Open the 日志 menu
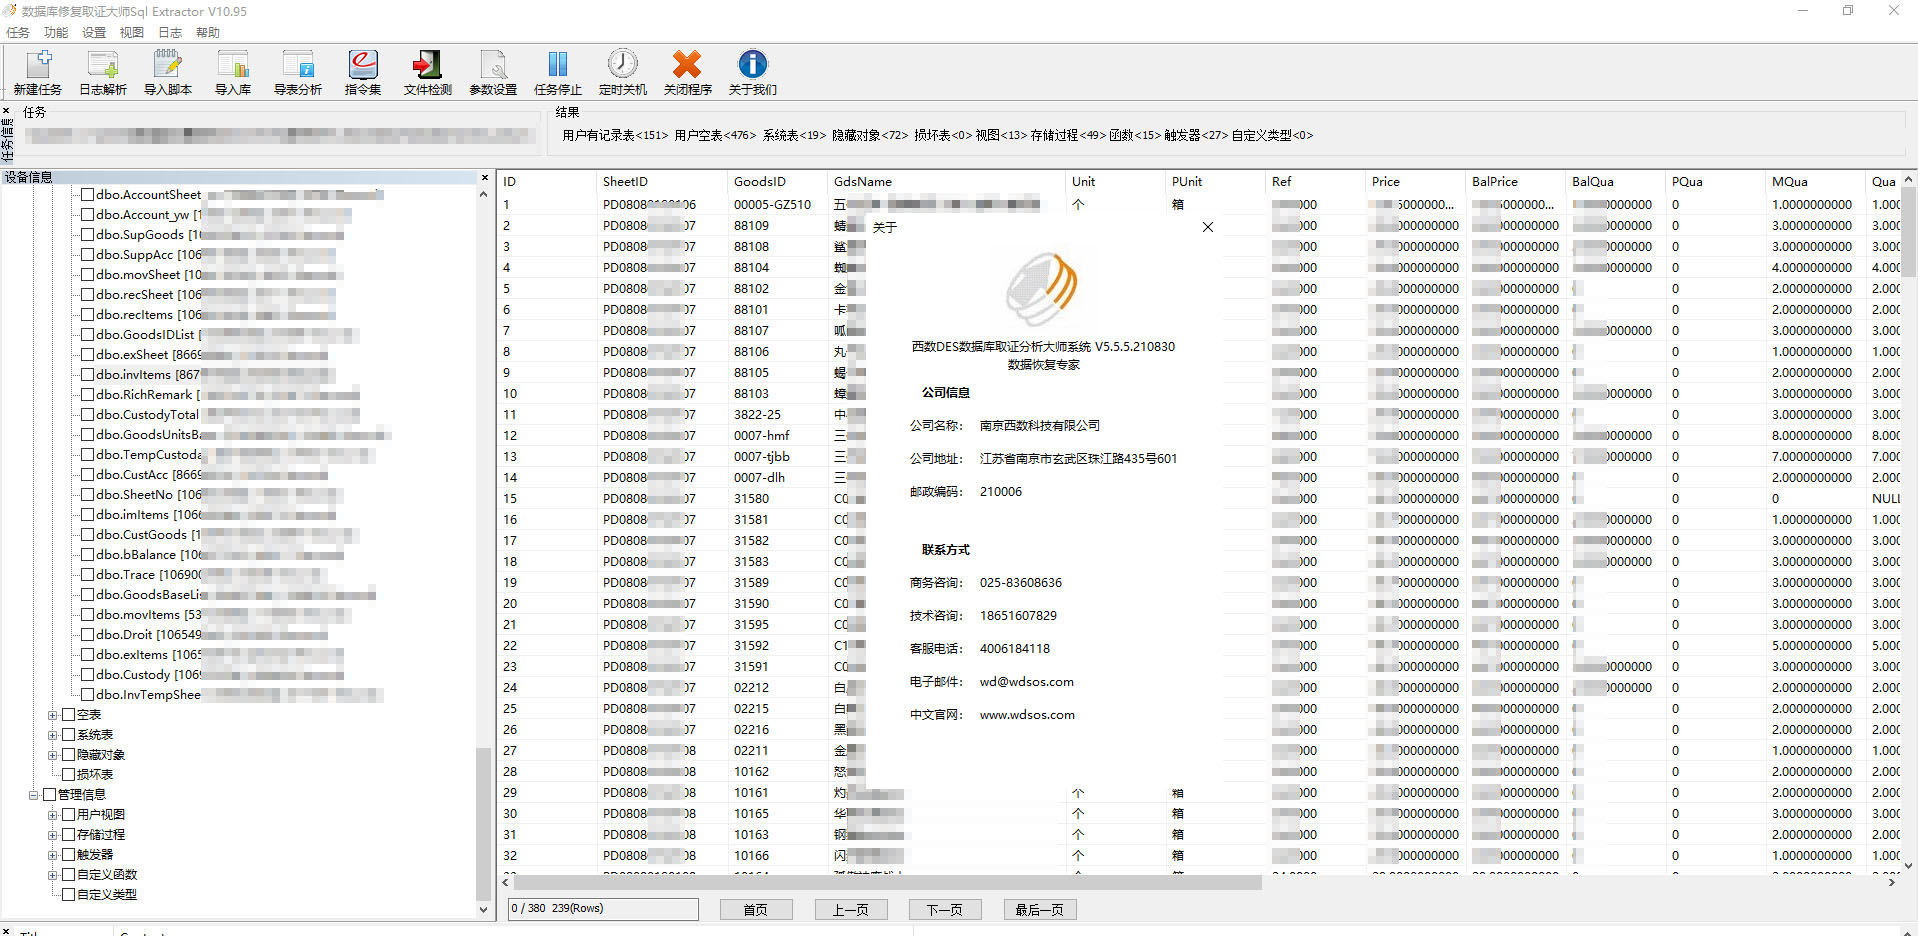The image size is (1918, 936). click(x=170, y=32)
